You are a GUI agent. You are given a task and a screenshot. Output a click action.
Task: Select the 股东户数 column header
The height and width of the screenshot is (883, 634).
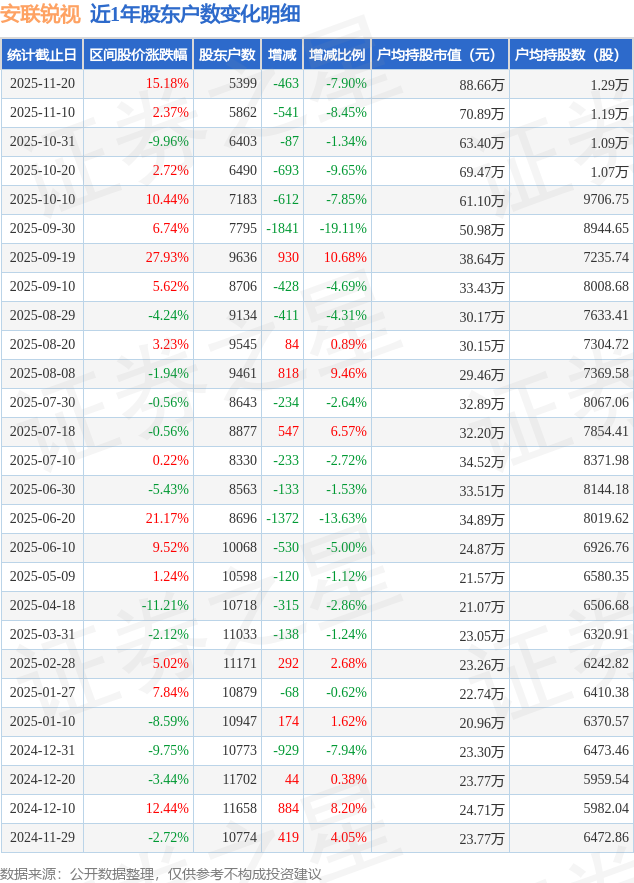[x=227, y=55]
